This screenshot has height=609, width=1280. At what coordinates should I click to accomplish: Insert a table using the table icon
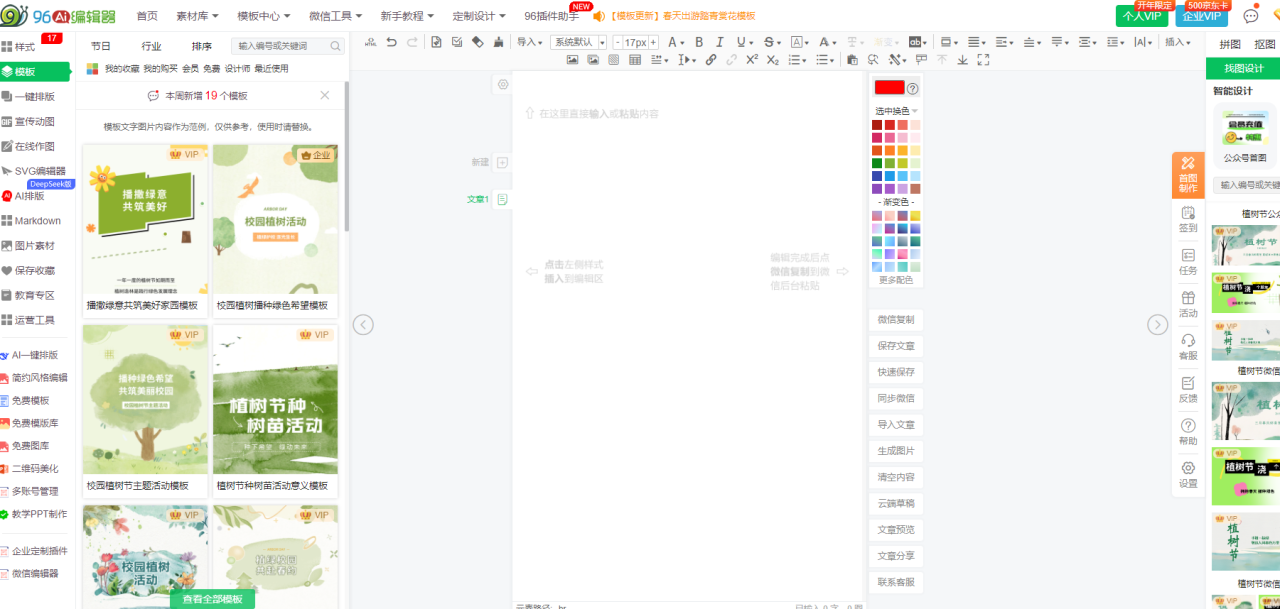click(635, 60)
